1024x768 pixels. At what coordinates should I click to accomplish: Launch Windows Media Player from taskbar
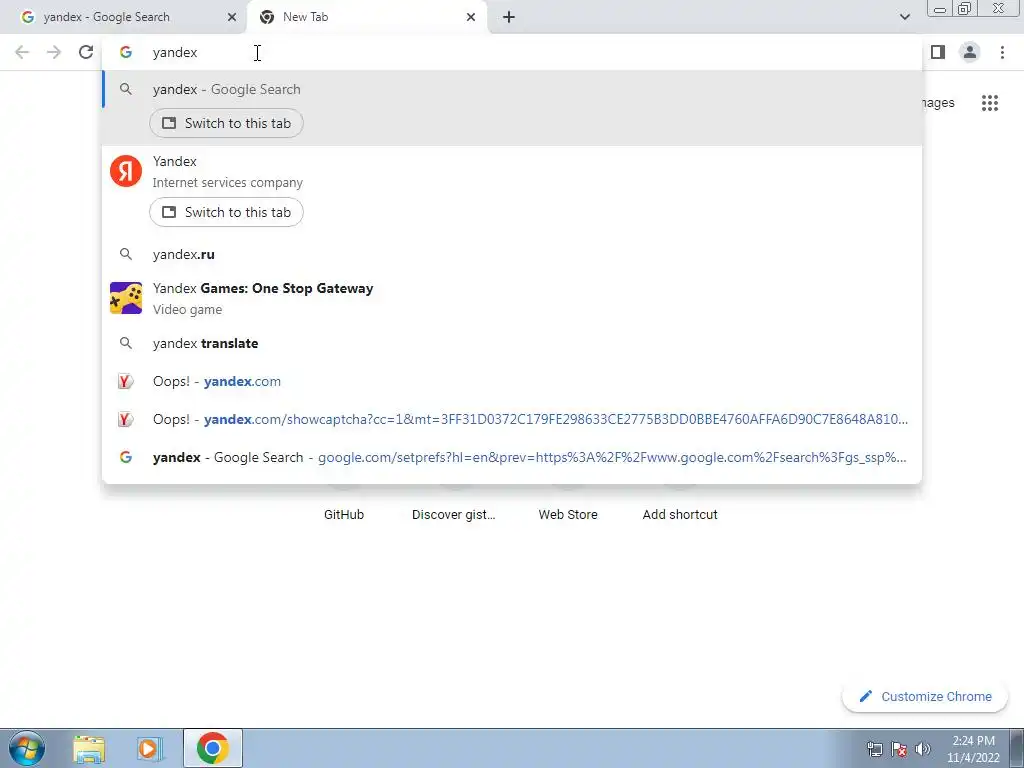(x=150, y=748)
